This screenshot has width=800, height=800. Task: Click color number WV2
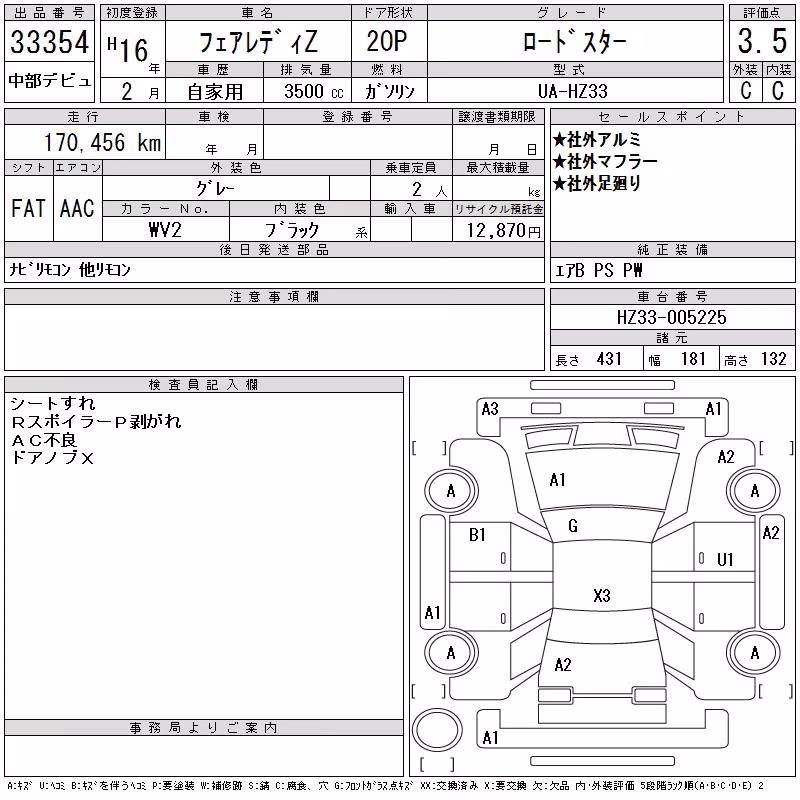(165, 230)
